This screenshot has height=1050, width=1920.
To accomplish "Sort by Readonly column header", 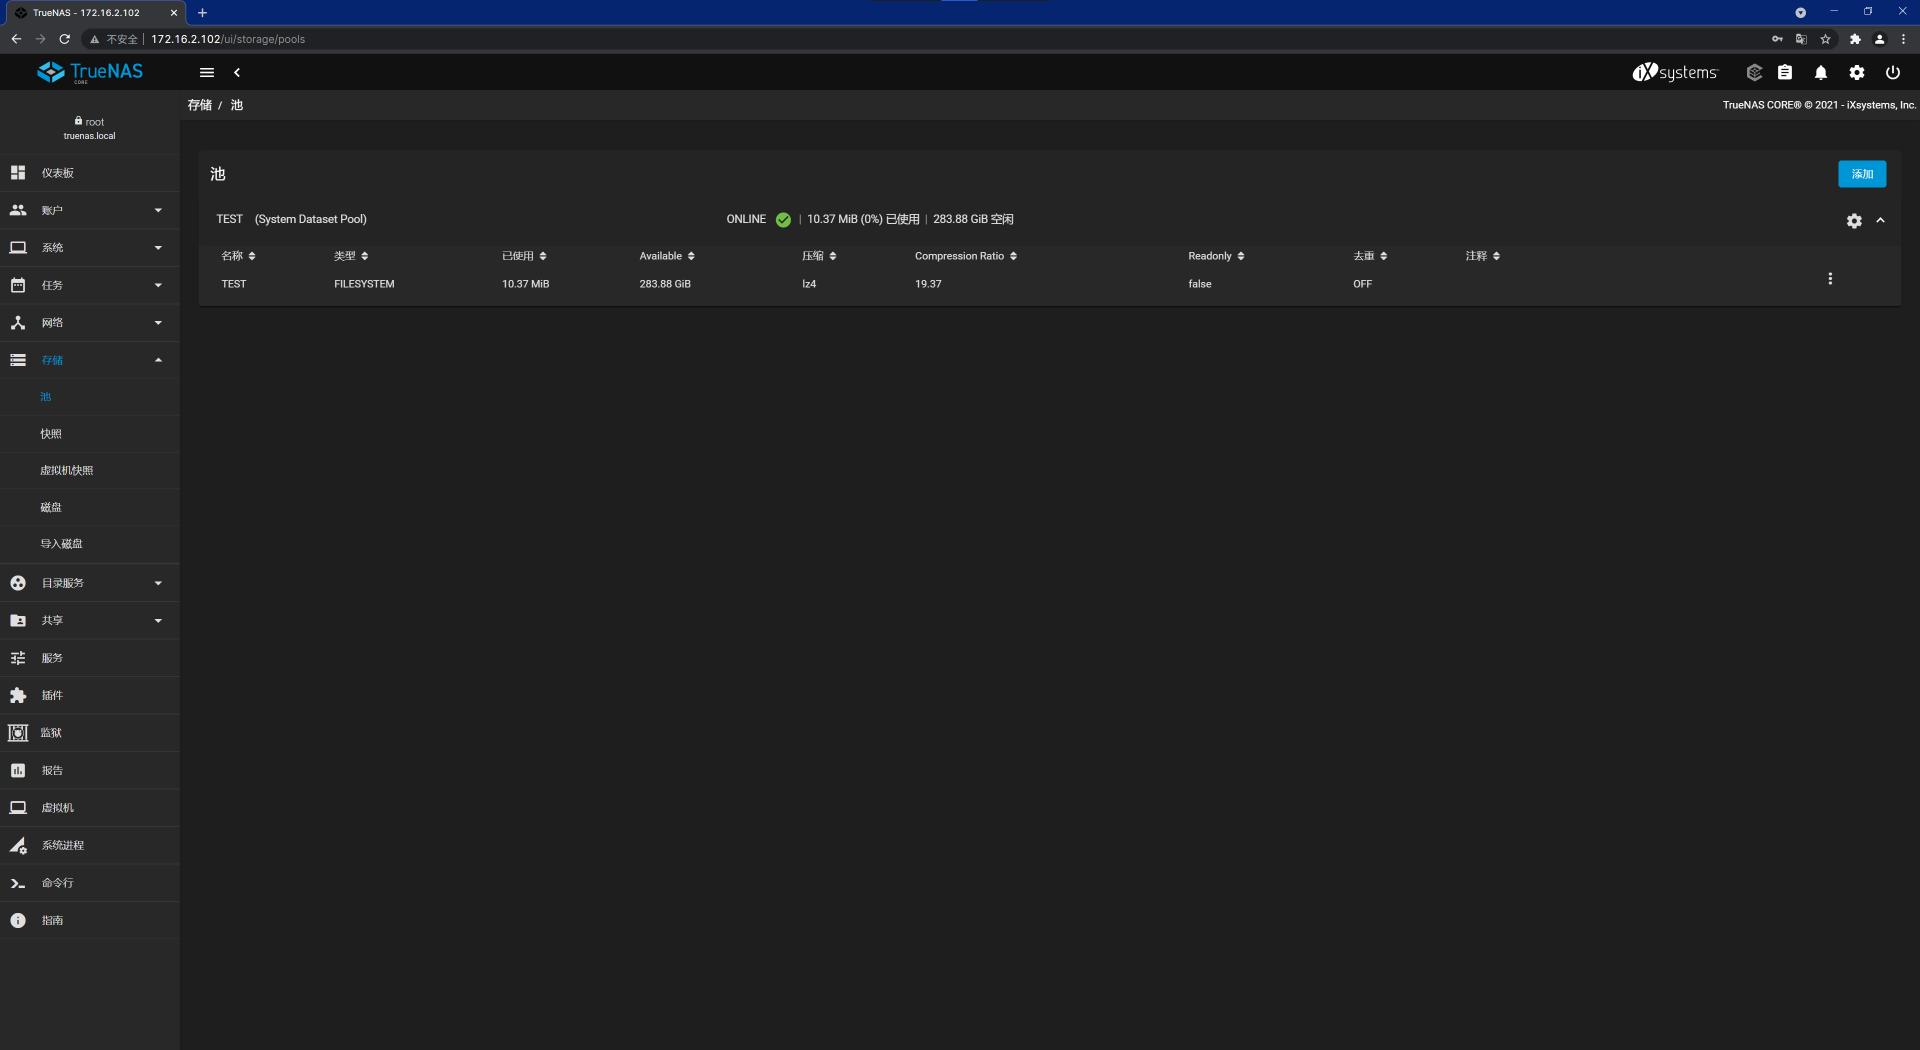I will coord(1216,256).
